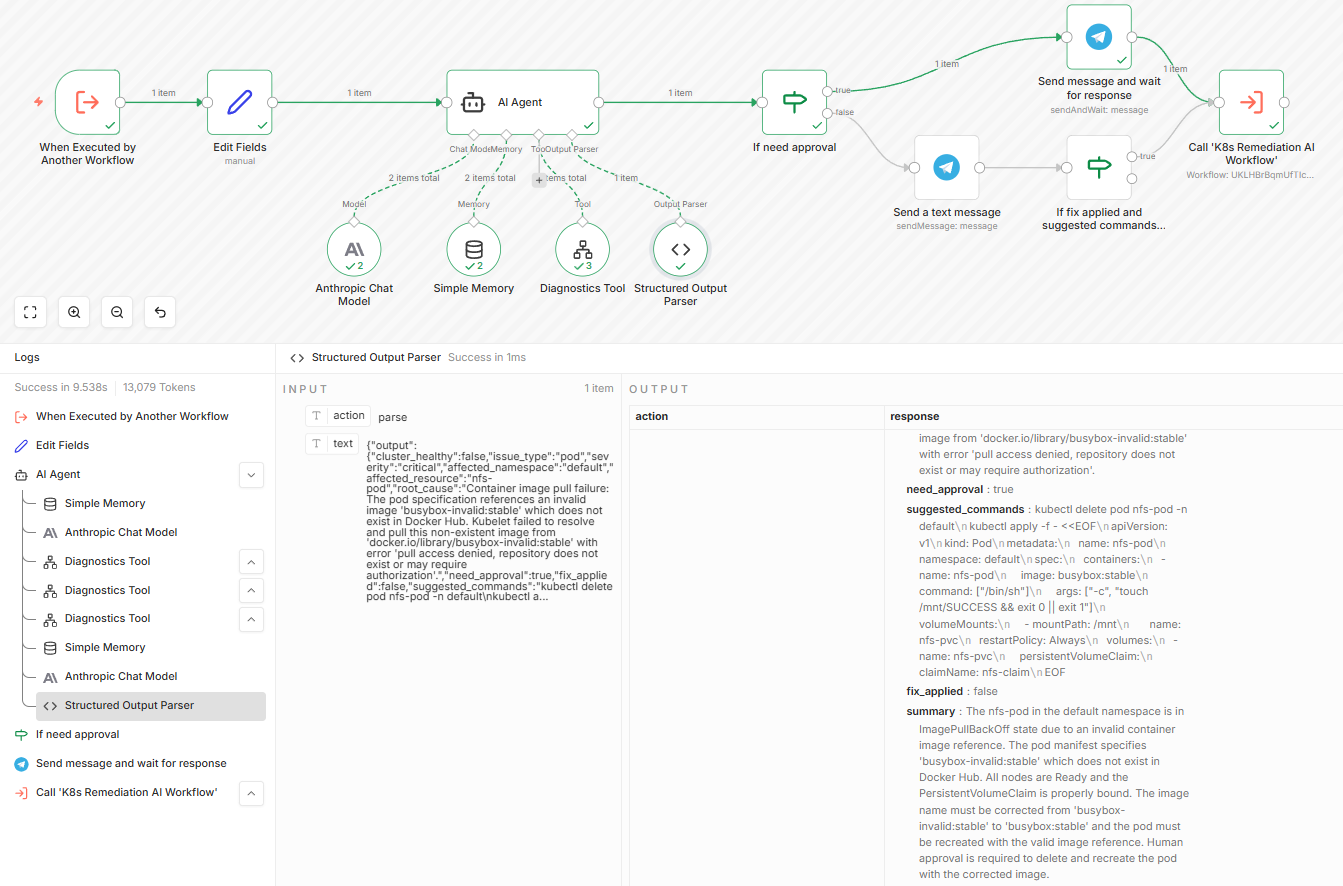Collapse the first Diagnostics Tool log entry

click(251, 561)
